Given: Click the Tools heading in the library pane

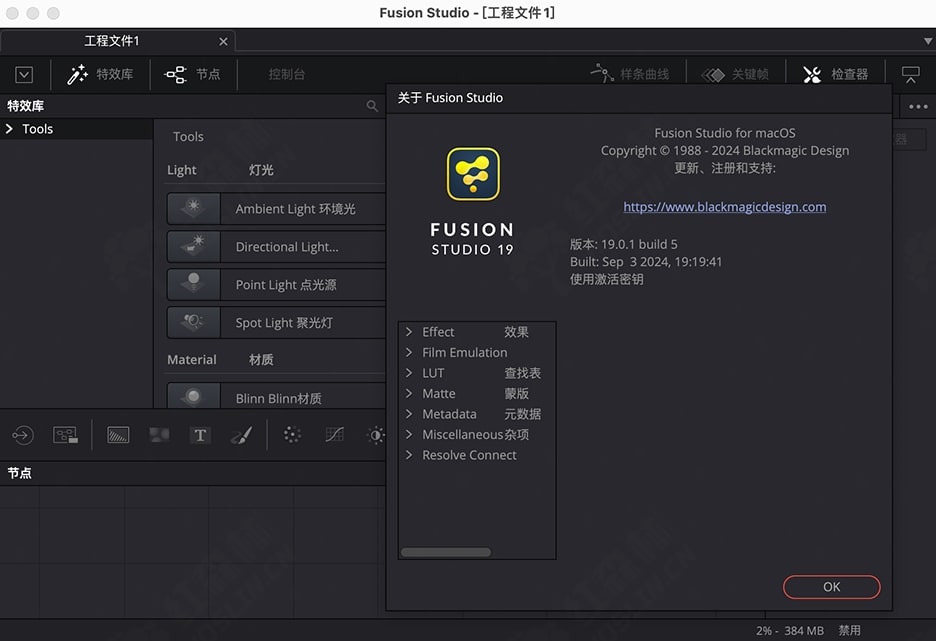Looking at the screenshot, I should (188, 137).
